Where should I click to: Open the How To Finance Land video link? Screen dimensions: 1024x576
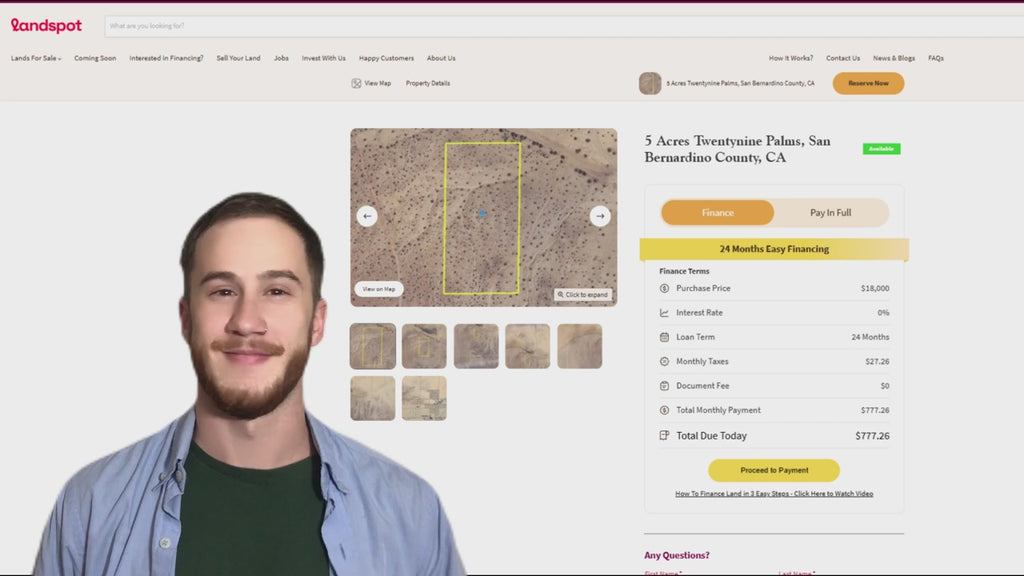pyautogui.click(x=774, y=494)
